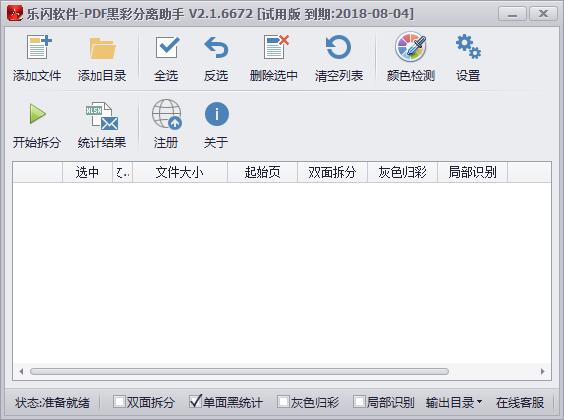Click 删除选中 to delete selected files

click(274, 58)
